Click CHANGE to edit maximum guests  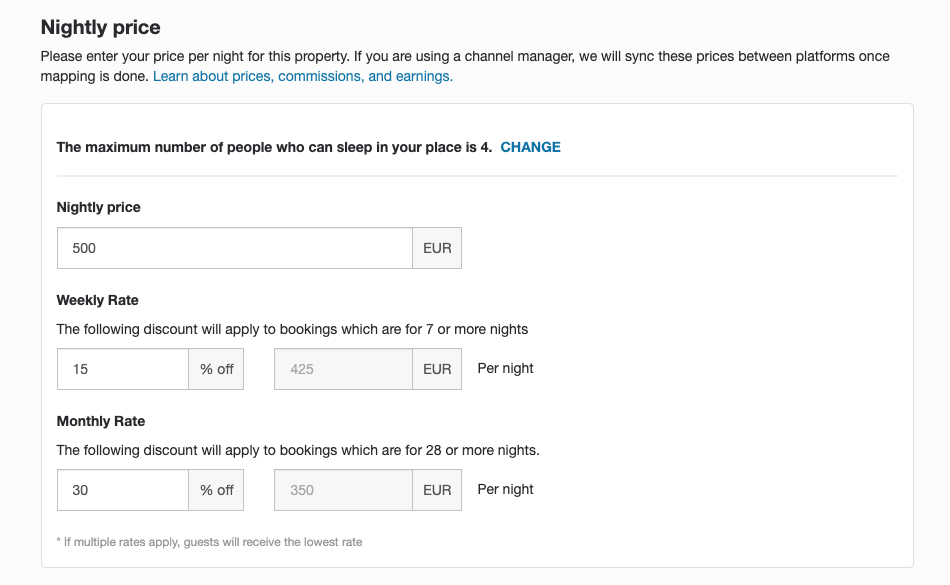530,147
